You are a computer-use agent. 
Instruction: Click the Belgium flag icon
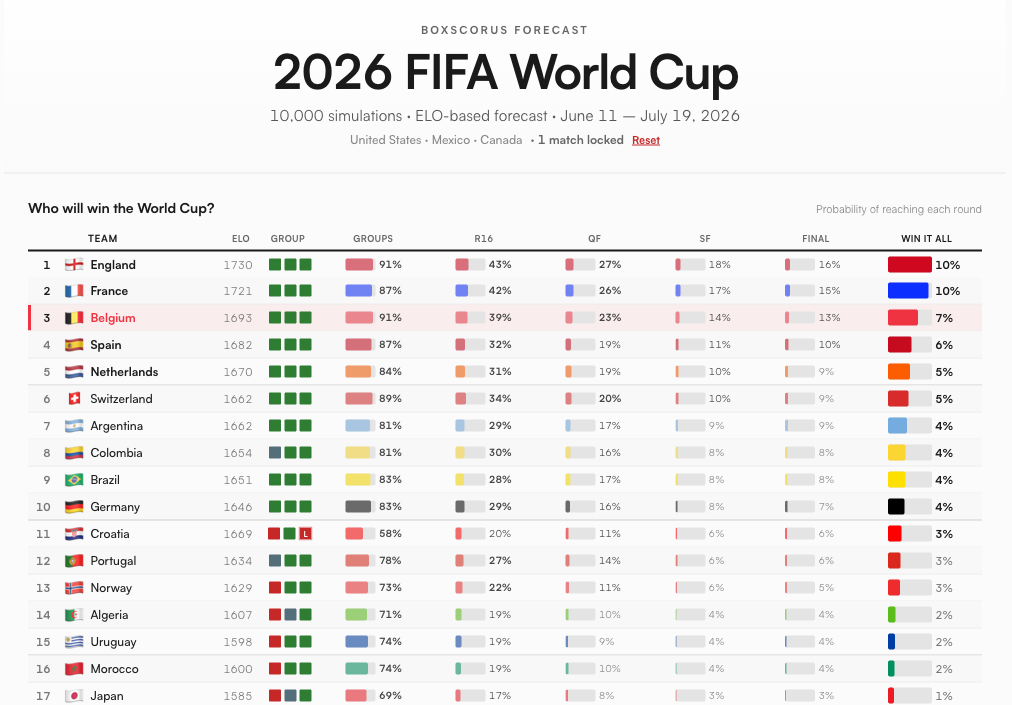click(73, 318)
